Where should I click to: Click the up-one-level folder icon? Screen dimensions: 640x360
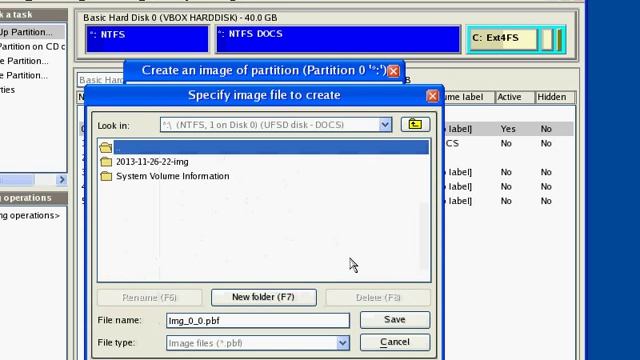coord(415,124)
